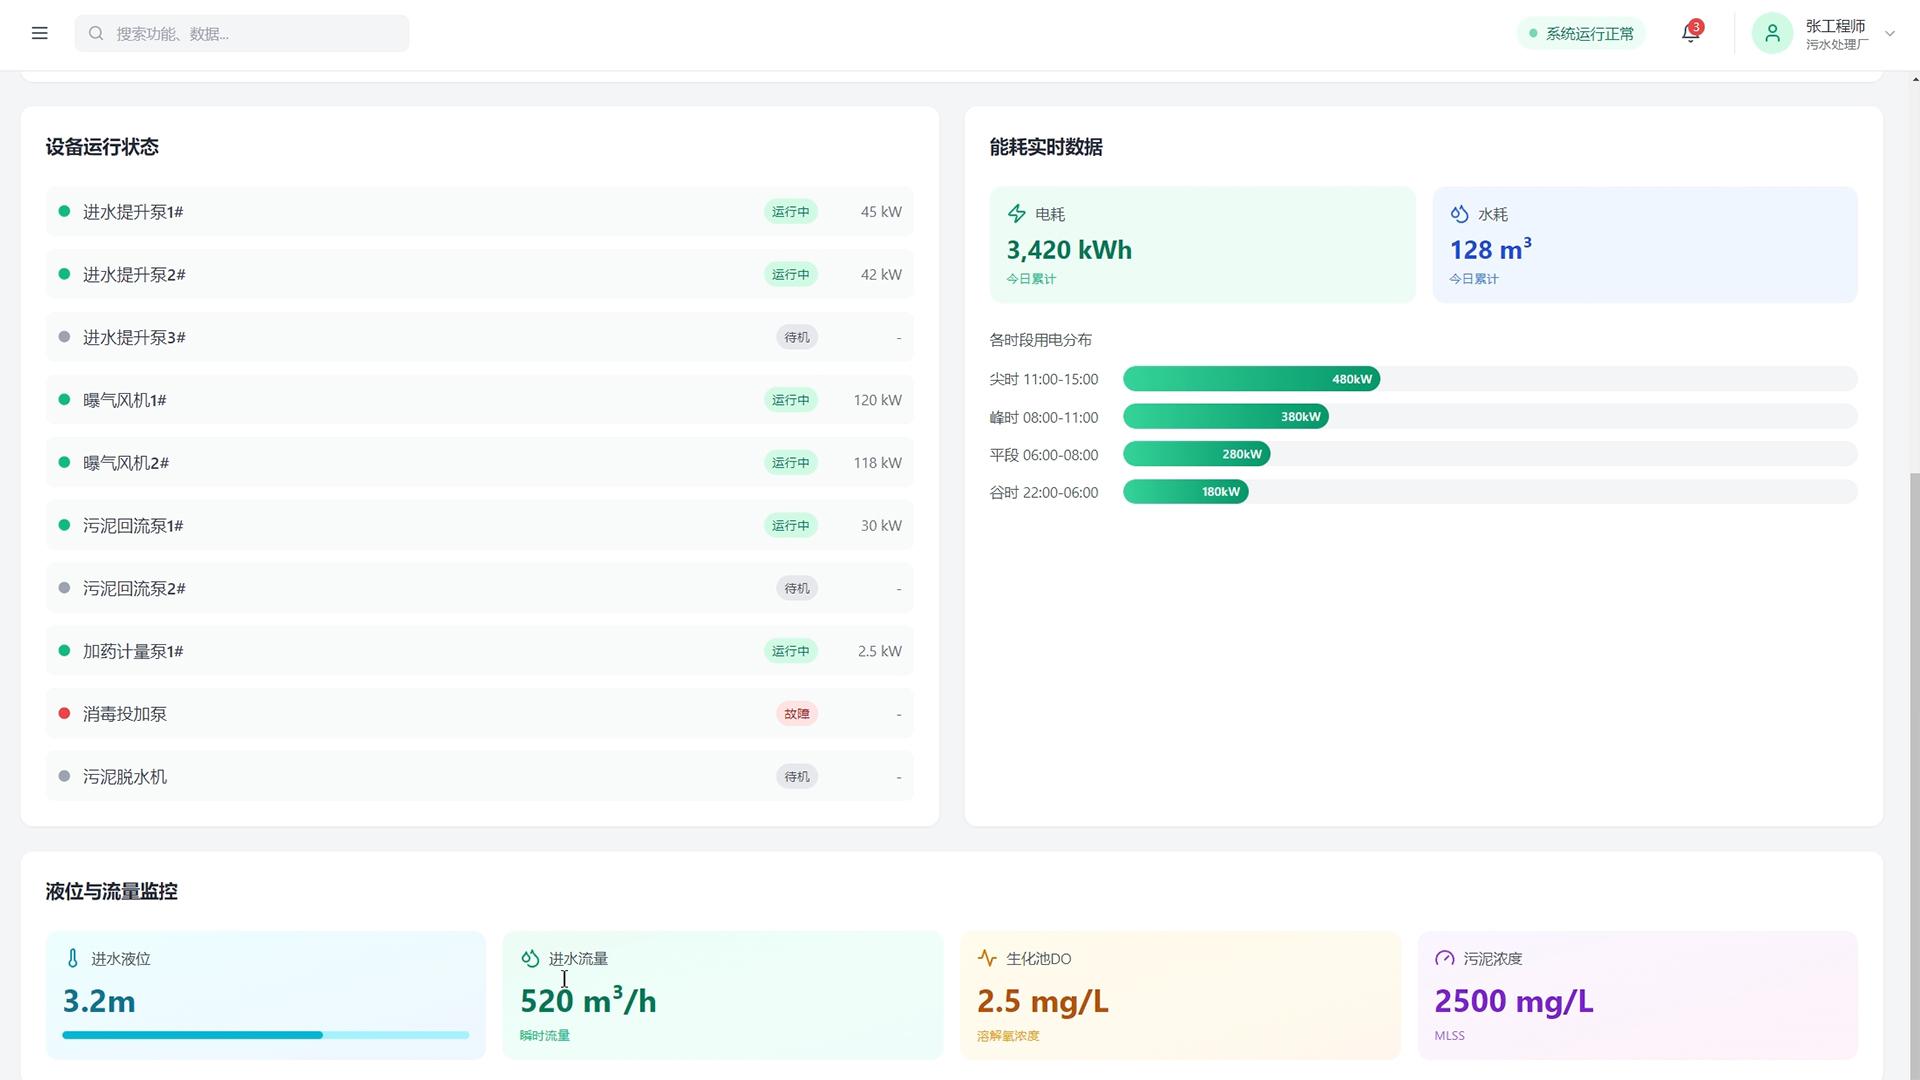Click the gauge icon beside 污泥浓度
The image size is (1920, 1080).
click(x=1445, y=958)
